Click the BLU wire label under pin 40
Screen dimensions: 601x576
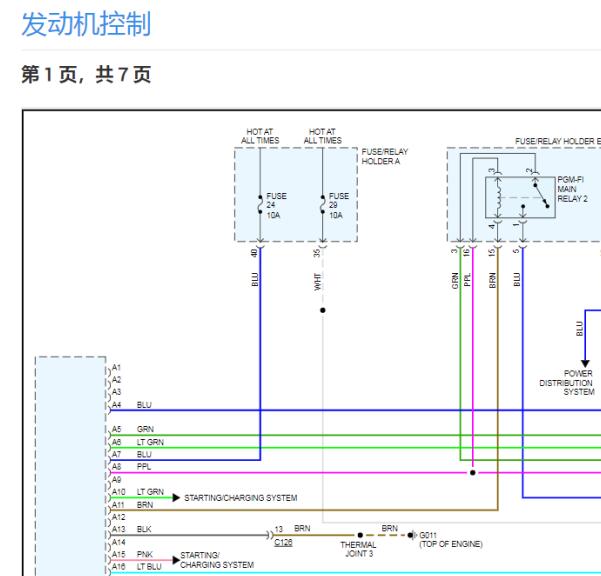click(x=255, y=279)
